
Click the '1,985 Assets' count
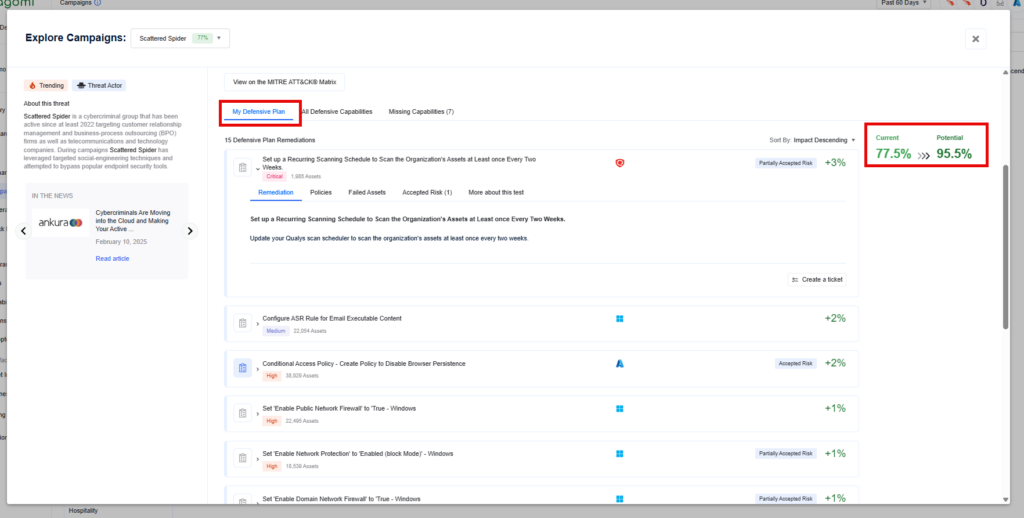[306, 176]
